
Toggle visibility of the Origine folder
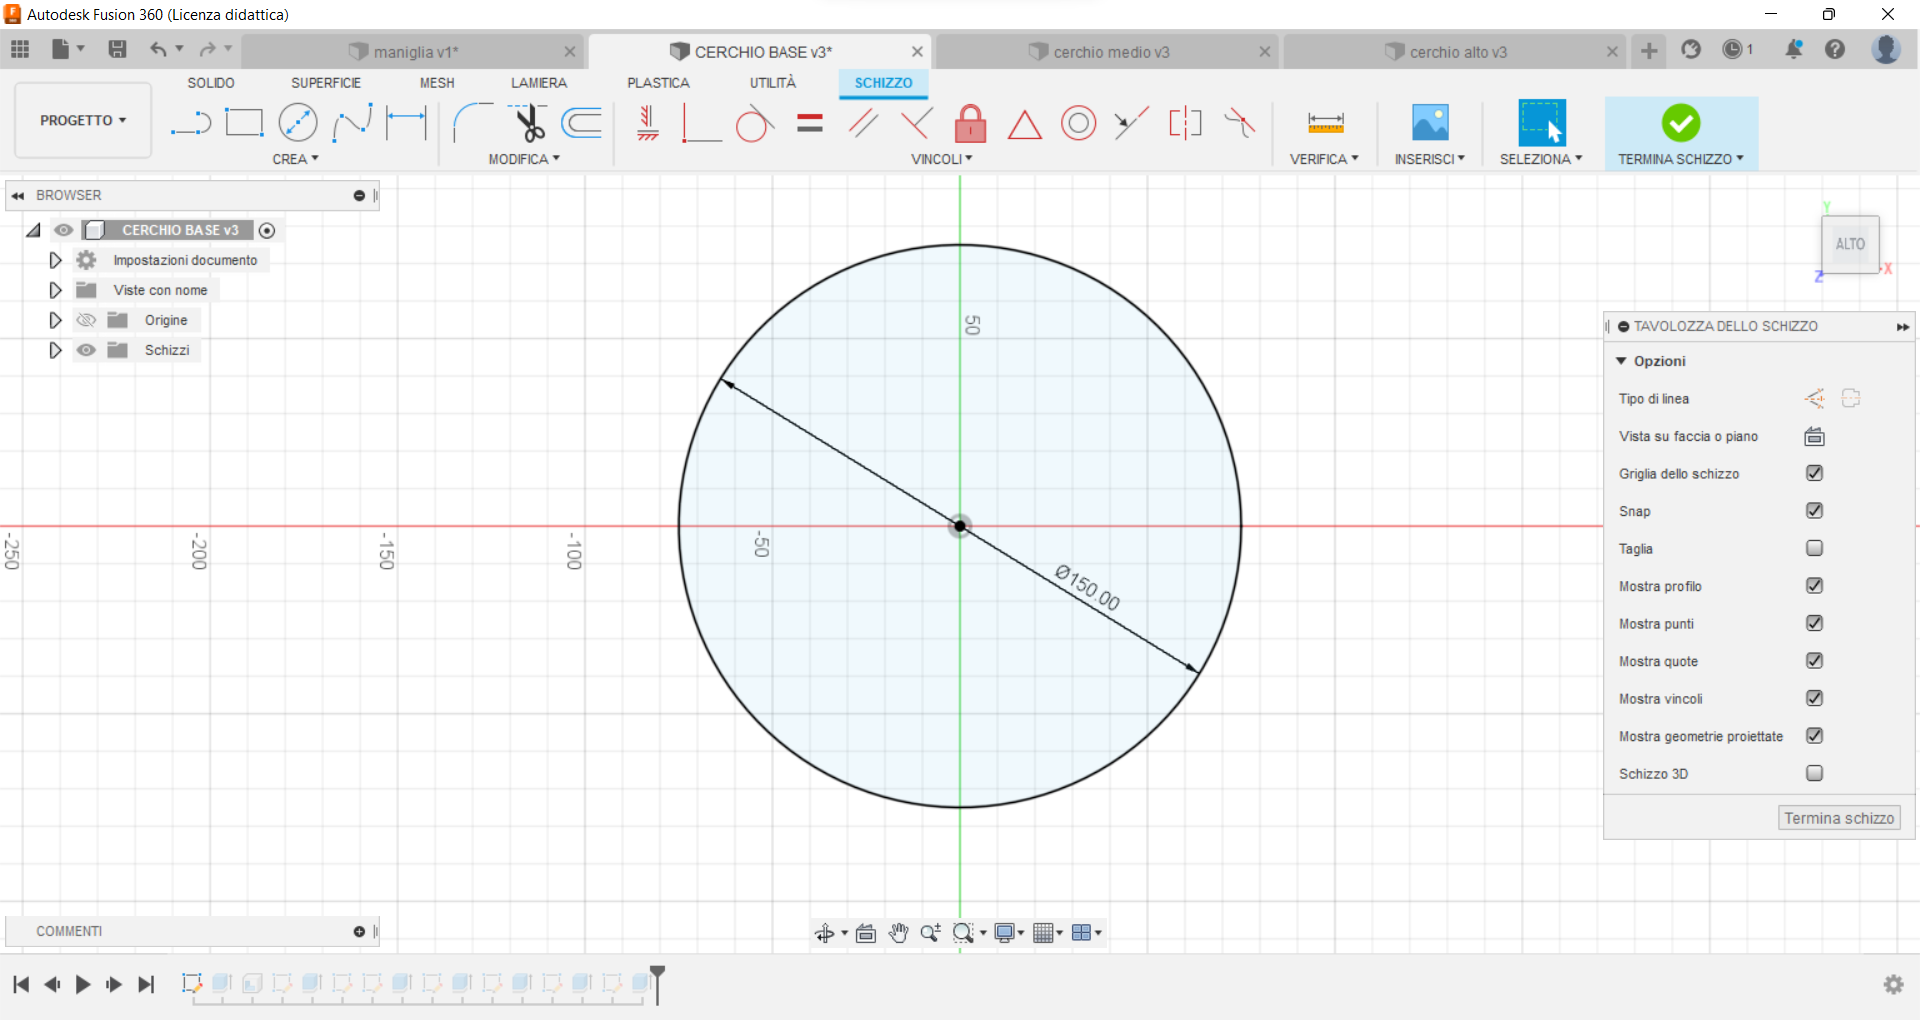[x=86, y=320]
